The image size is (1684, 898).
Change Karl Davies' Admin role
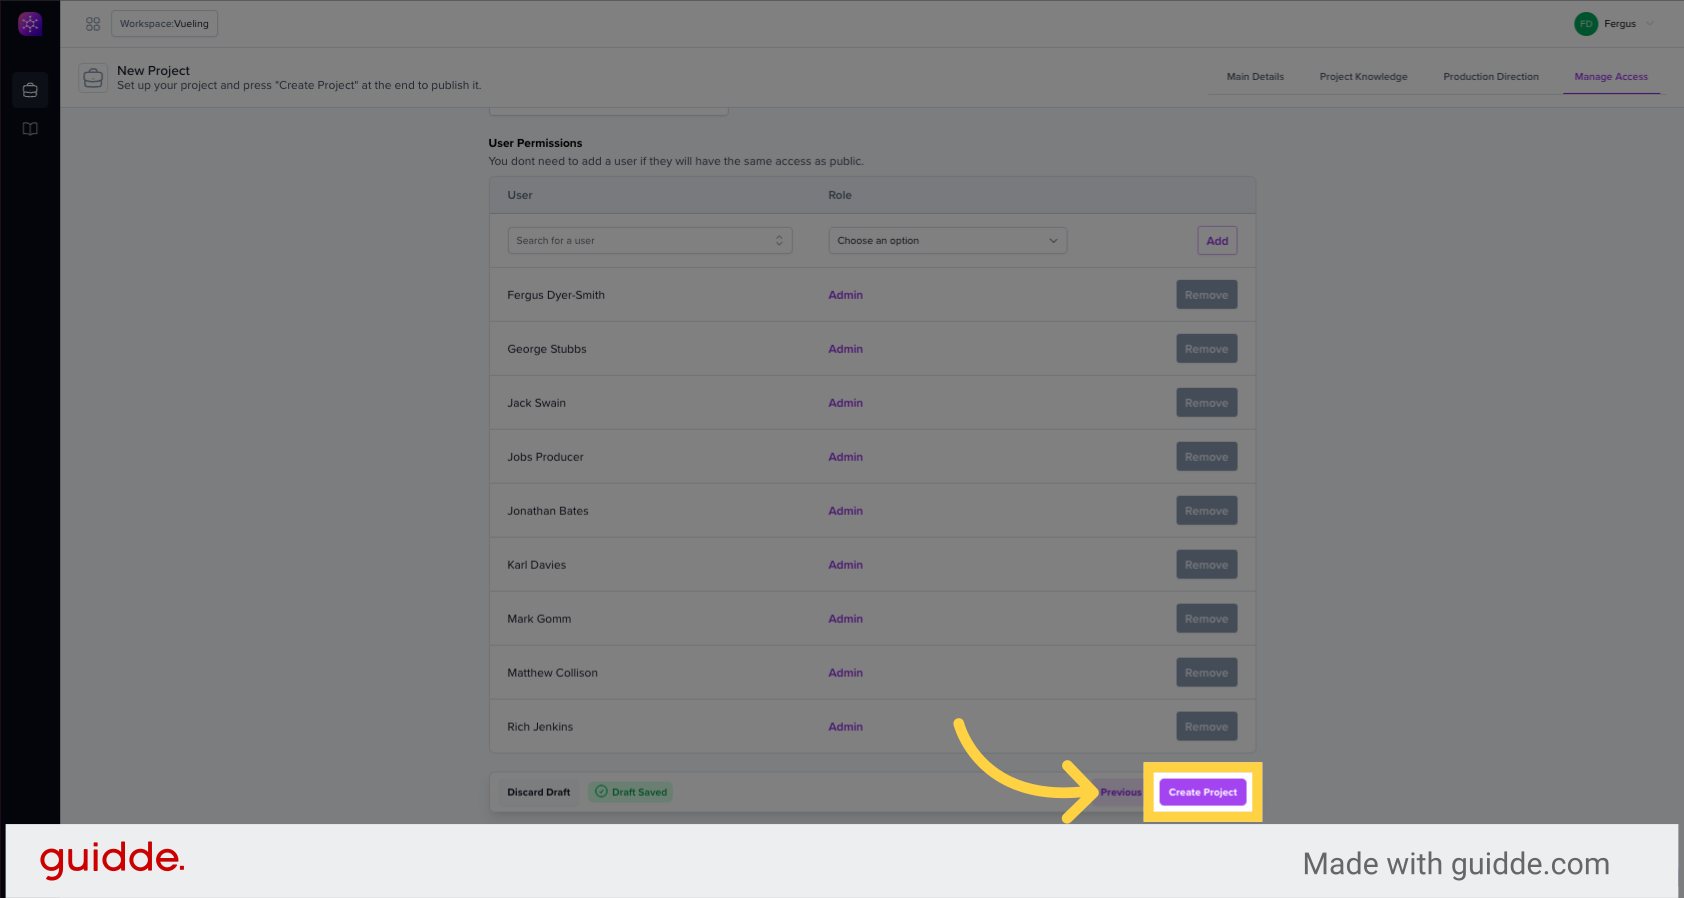(845, 565)
